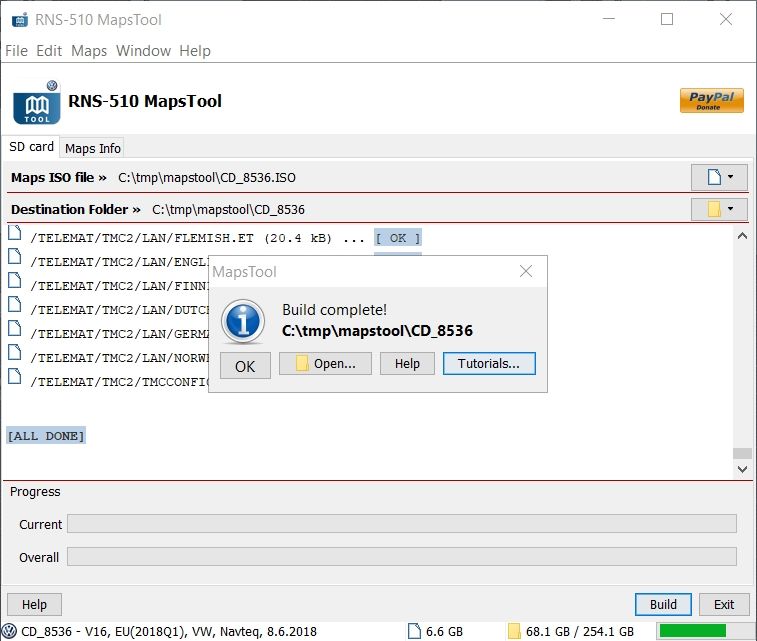Open the Maps menu
Image resolution: width=757 pixels, height=641 pixels.
click(x=89, y=51)
